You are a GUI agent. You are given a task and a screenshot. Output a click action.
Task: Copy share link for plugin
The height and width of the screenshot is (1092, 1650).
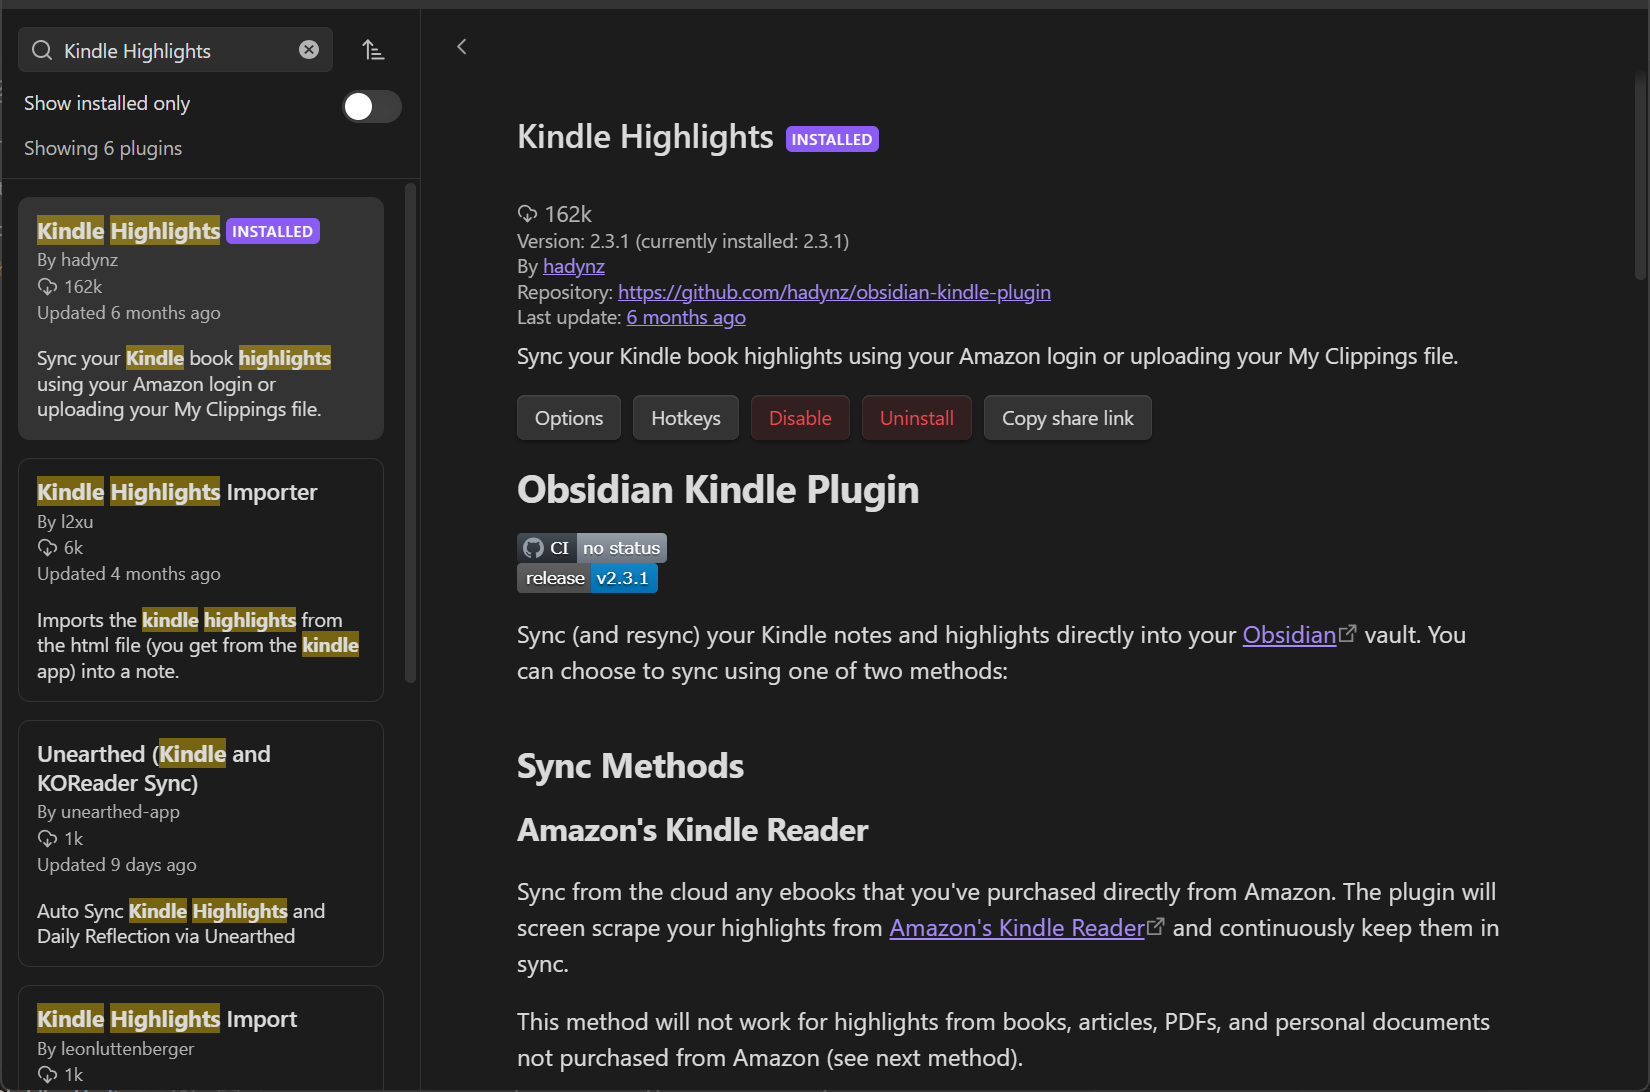(x=1068, y=418)
